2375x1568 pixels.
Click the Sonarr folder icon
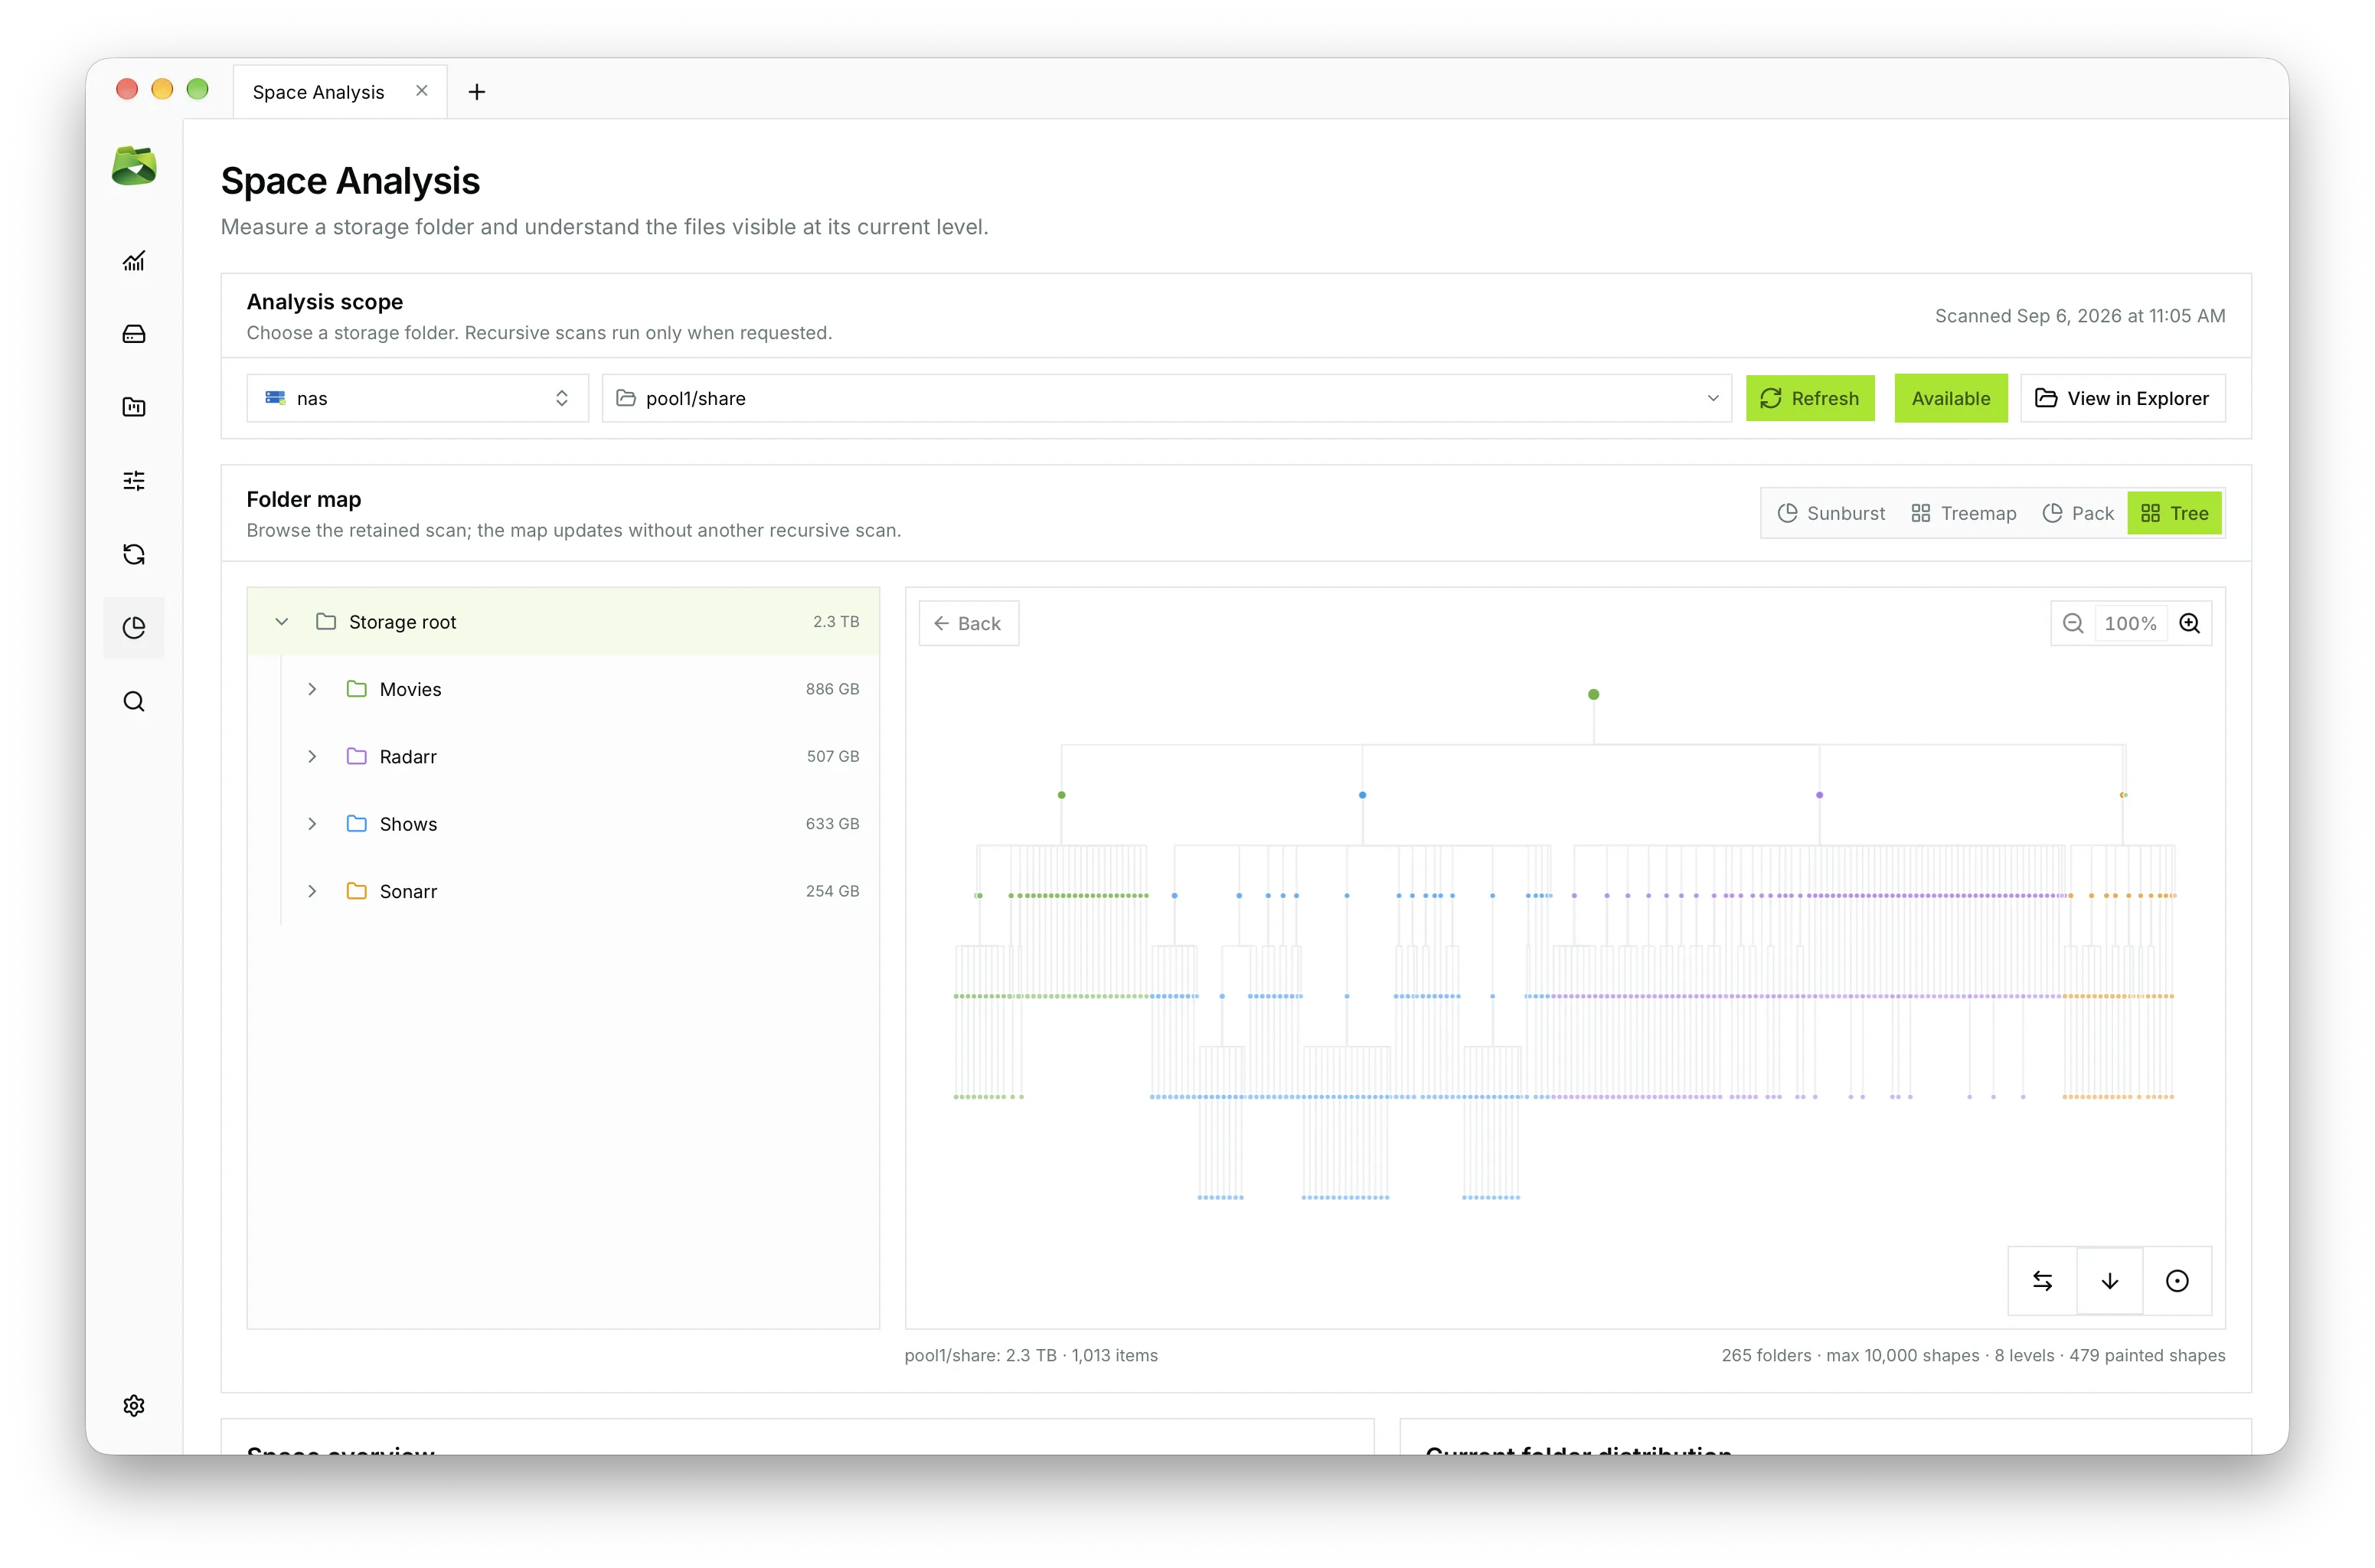coord(357,891)
